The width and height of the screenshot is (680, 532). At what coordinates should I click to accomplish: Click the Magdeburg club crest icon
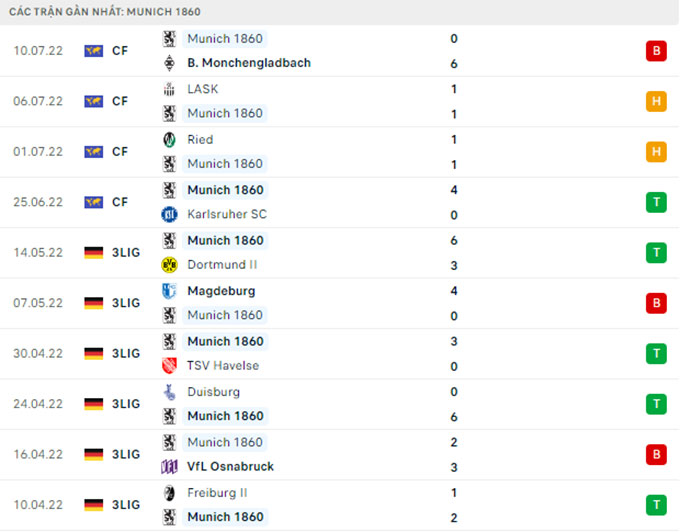point(169,291)
